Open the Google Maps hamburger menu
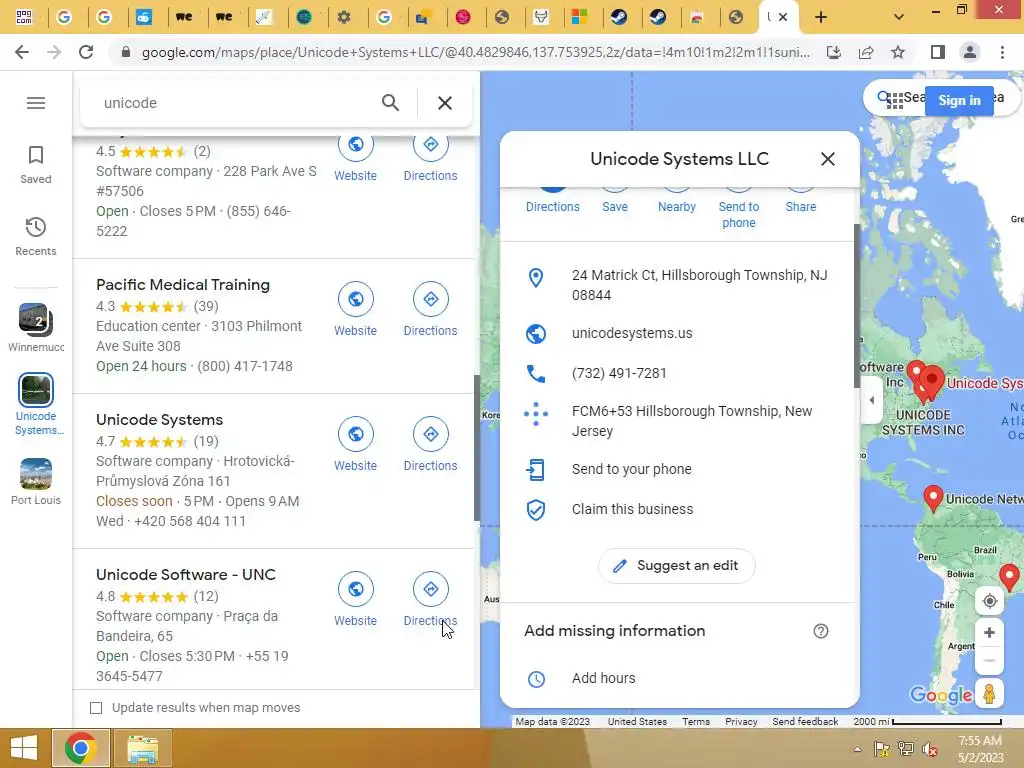Viewport: 1024px width, 768px height. [36, 103]
